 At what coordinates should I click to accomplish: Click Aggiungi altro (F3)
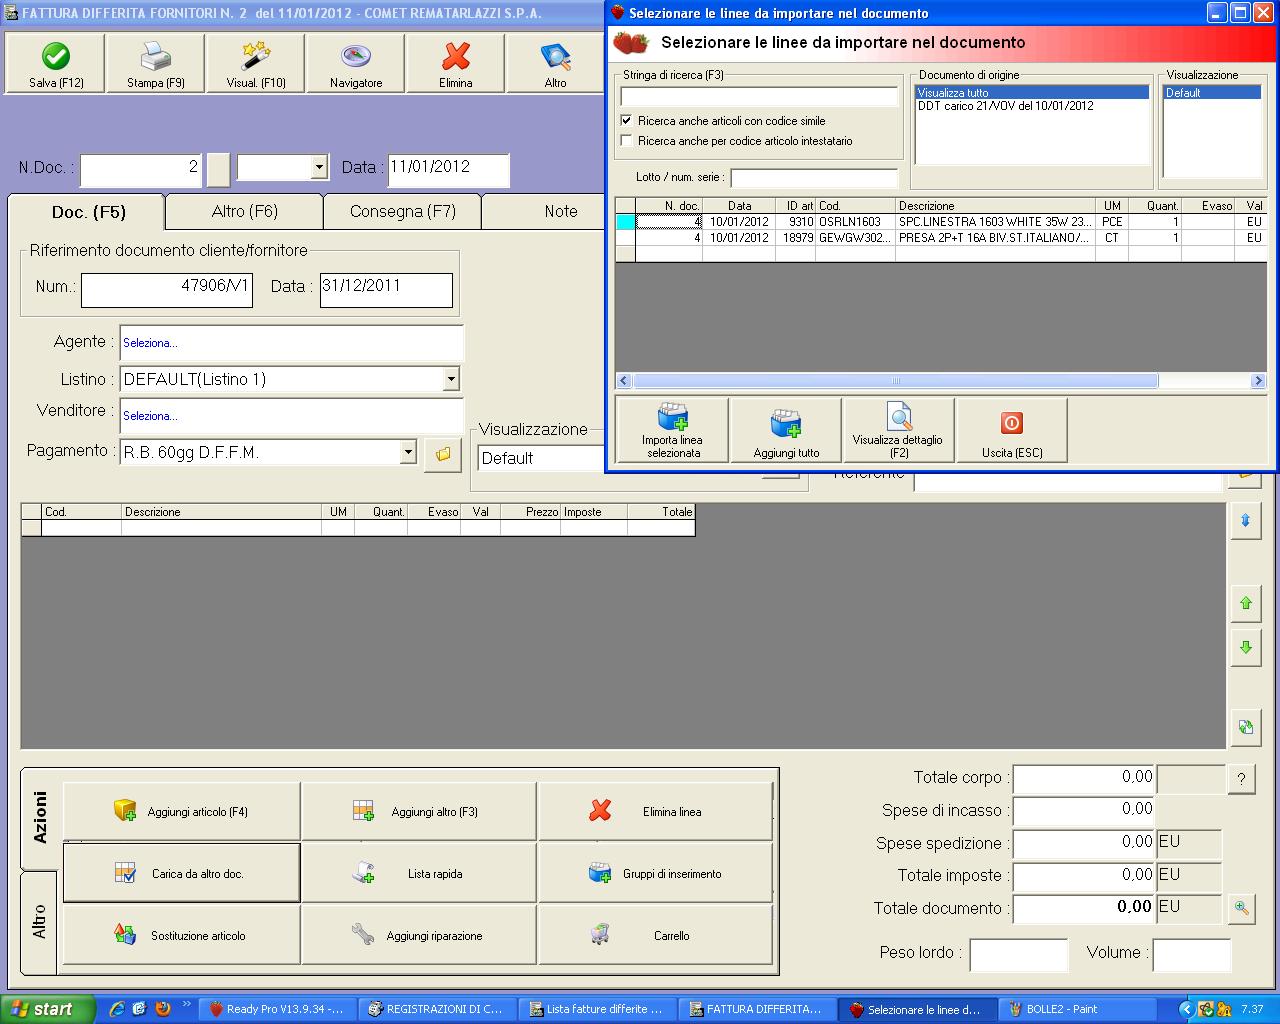419,811
